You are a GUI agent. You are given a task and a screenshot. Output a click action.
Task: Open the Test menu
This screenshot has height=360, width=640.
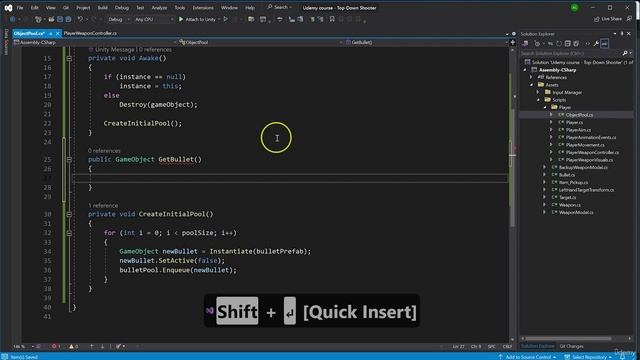coord(140,8)
